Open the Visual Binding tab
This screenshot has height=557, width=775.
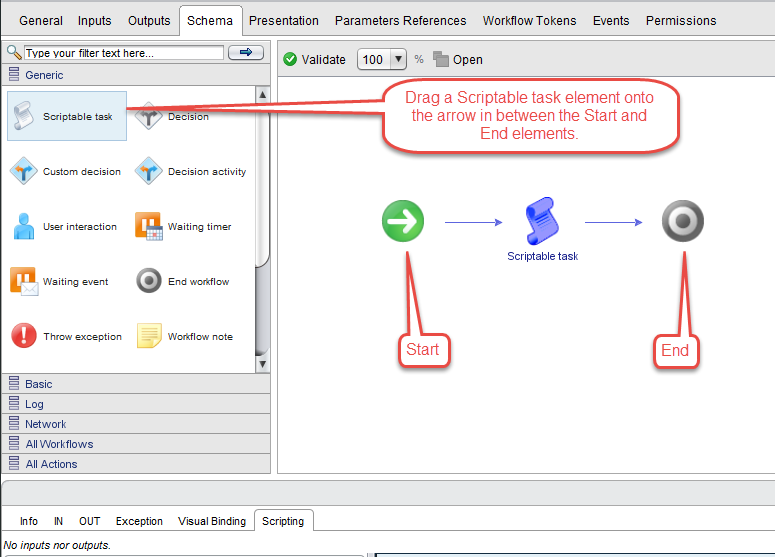point(211,521)
